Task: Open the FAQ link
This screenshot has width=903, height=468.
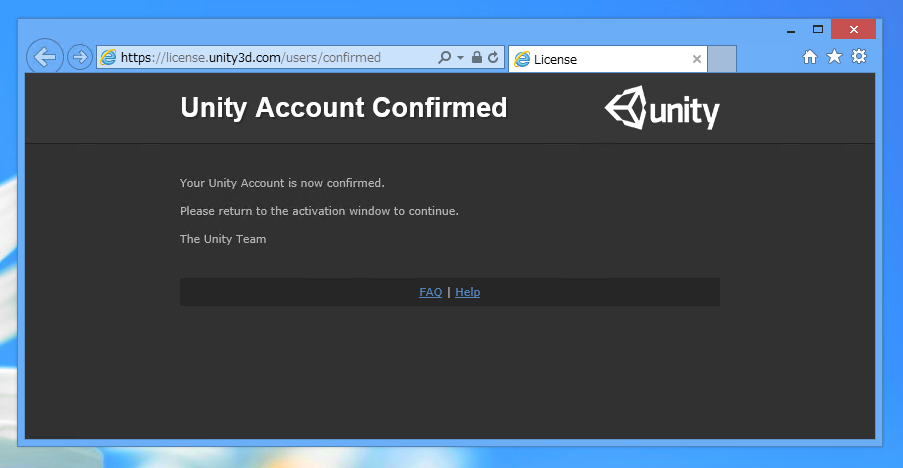Action: [431, 292]
